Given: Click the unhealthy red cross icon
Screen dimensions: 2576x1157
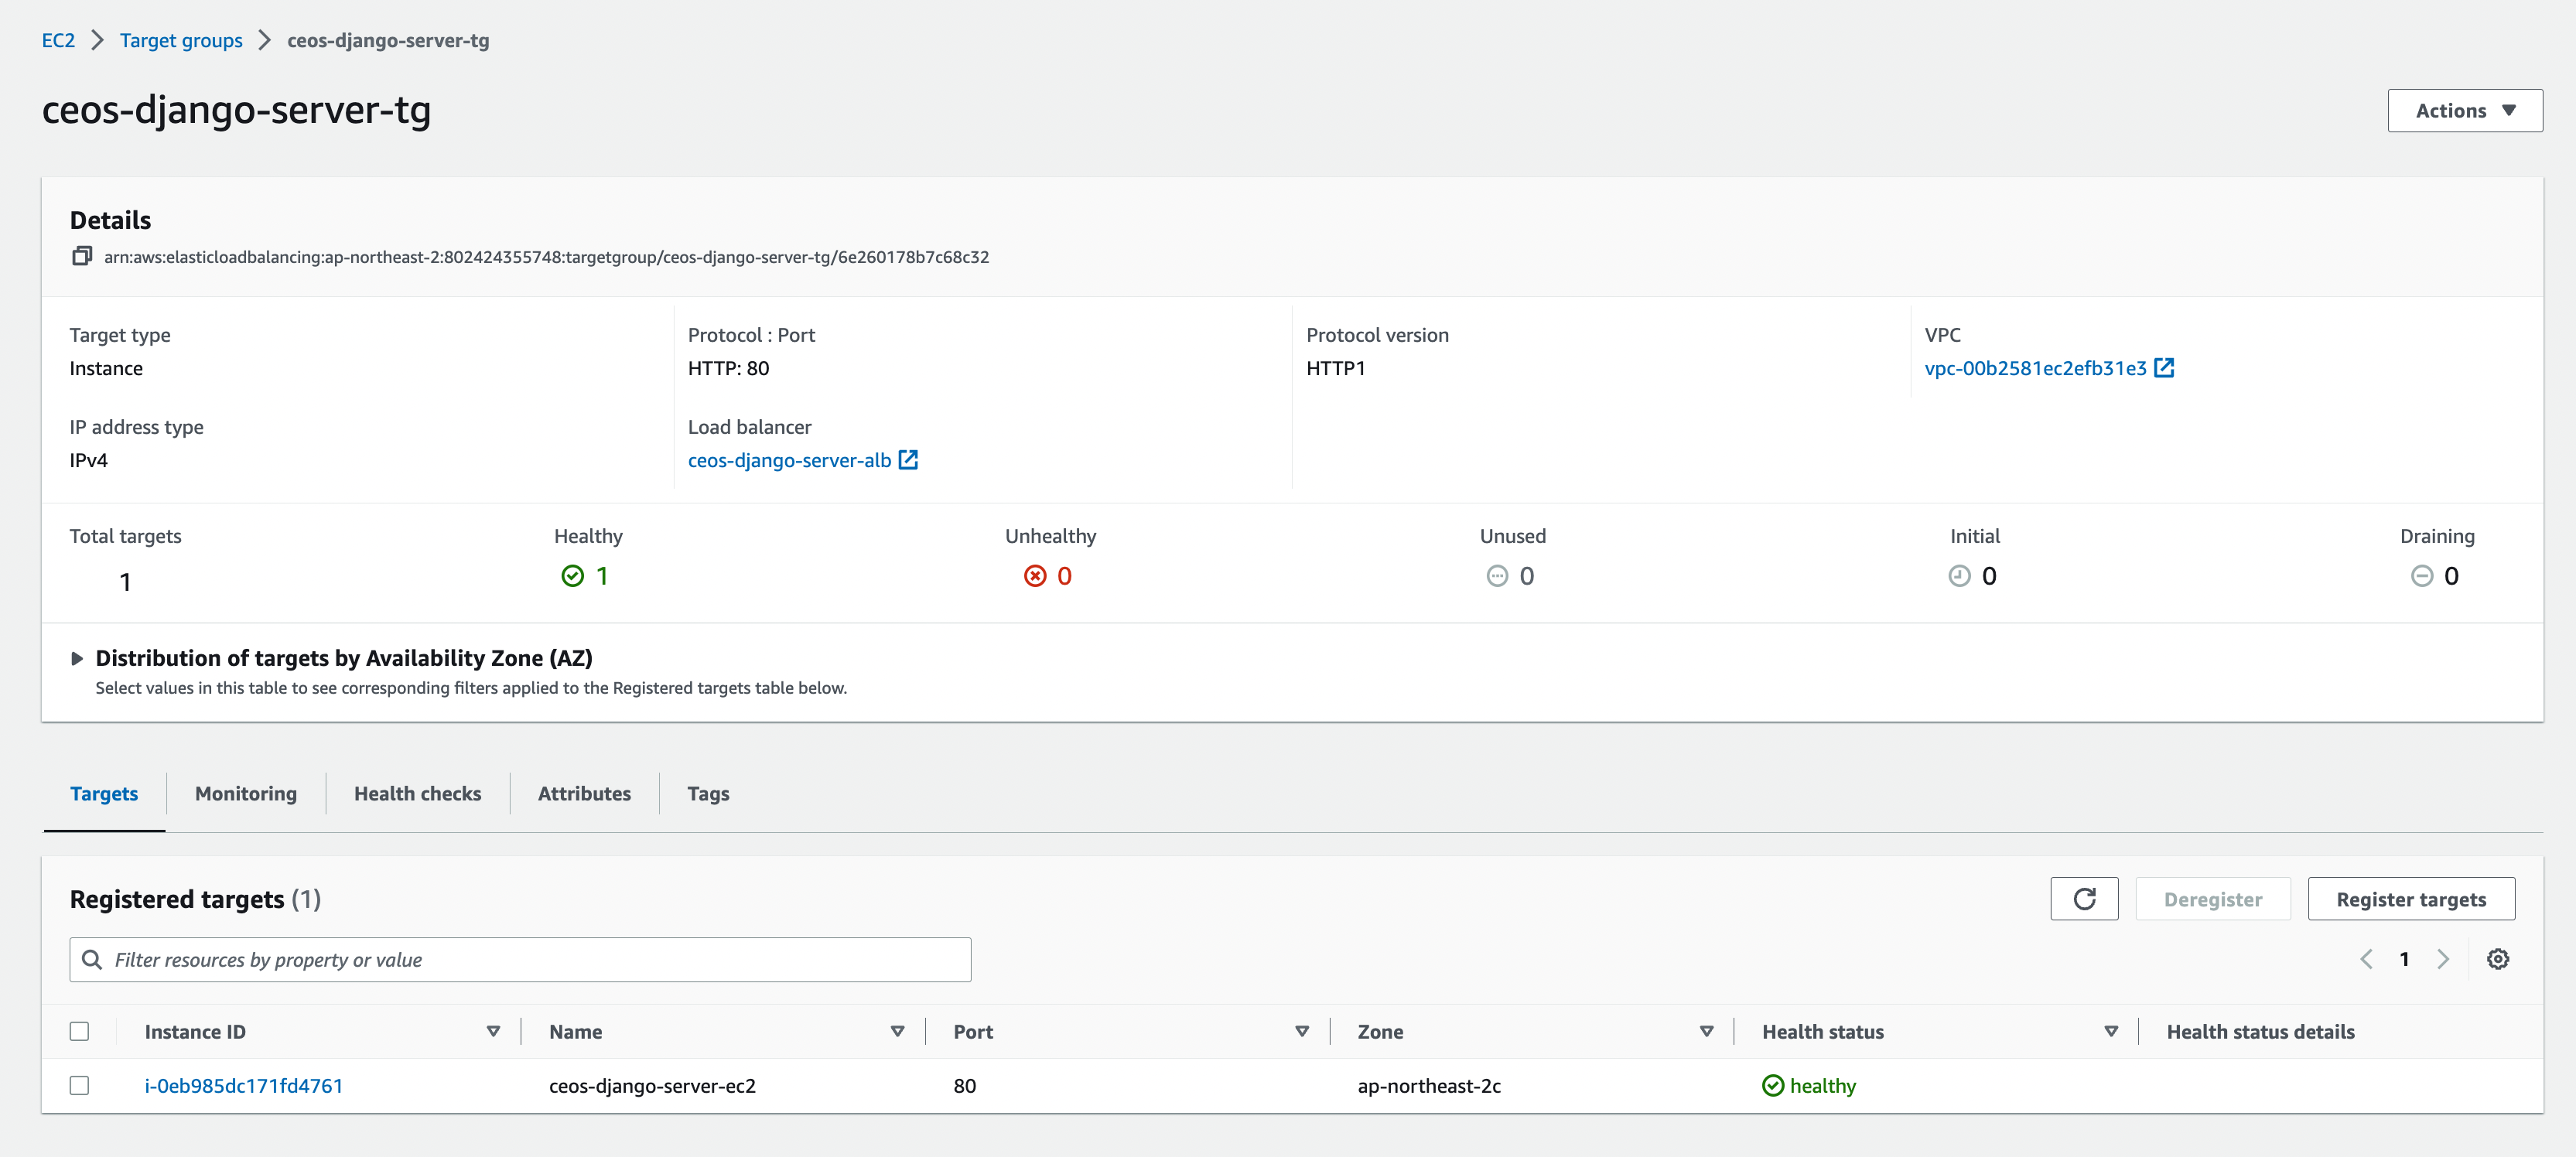Looking at the screenshot, I should coord(1035,576).
